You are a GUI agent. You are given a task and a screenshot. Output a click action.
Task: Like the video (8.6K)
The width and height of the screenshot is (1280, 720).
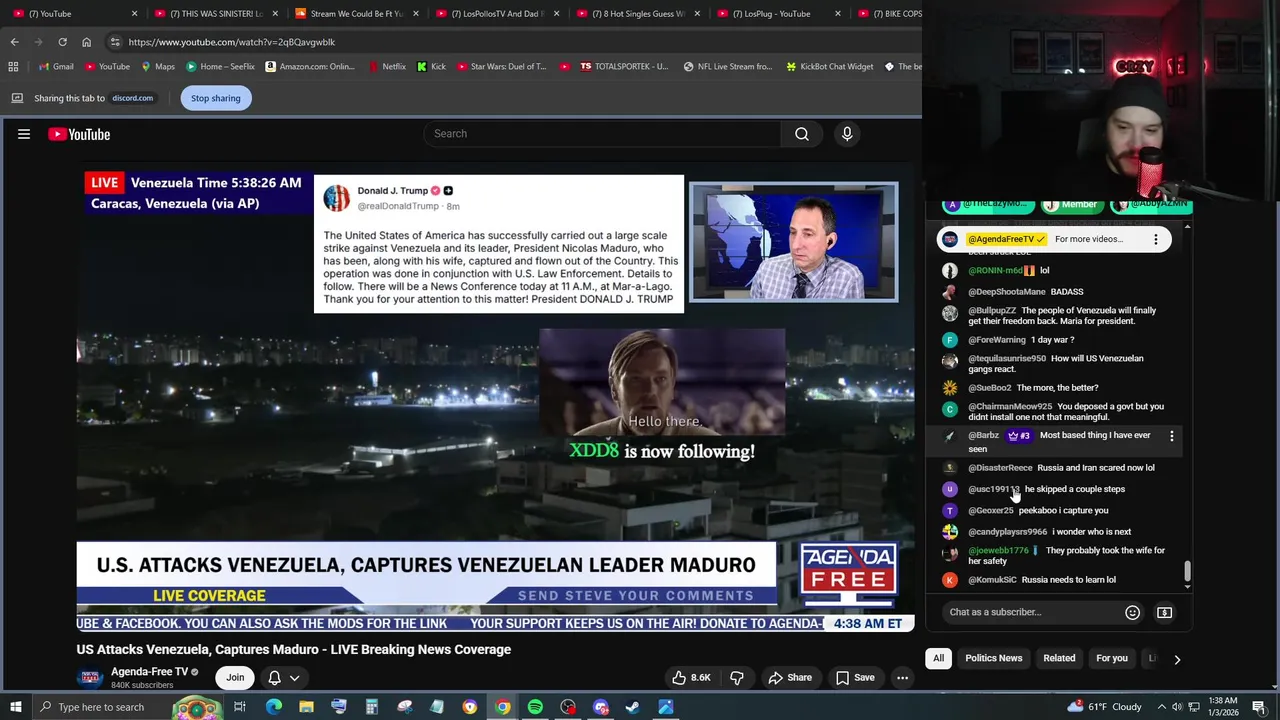[691, 678]
